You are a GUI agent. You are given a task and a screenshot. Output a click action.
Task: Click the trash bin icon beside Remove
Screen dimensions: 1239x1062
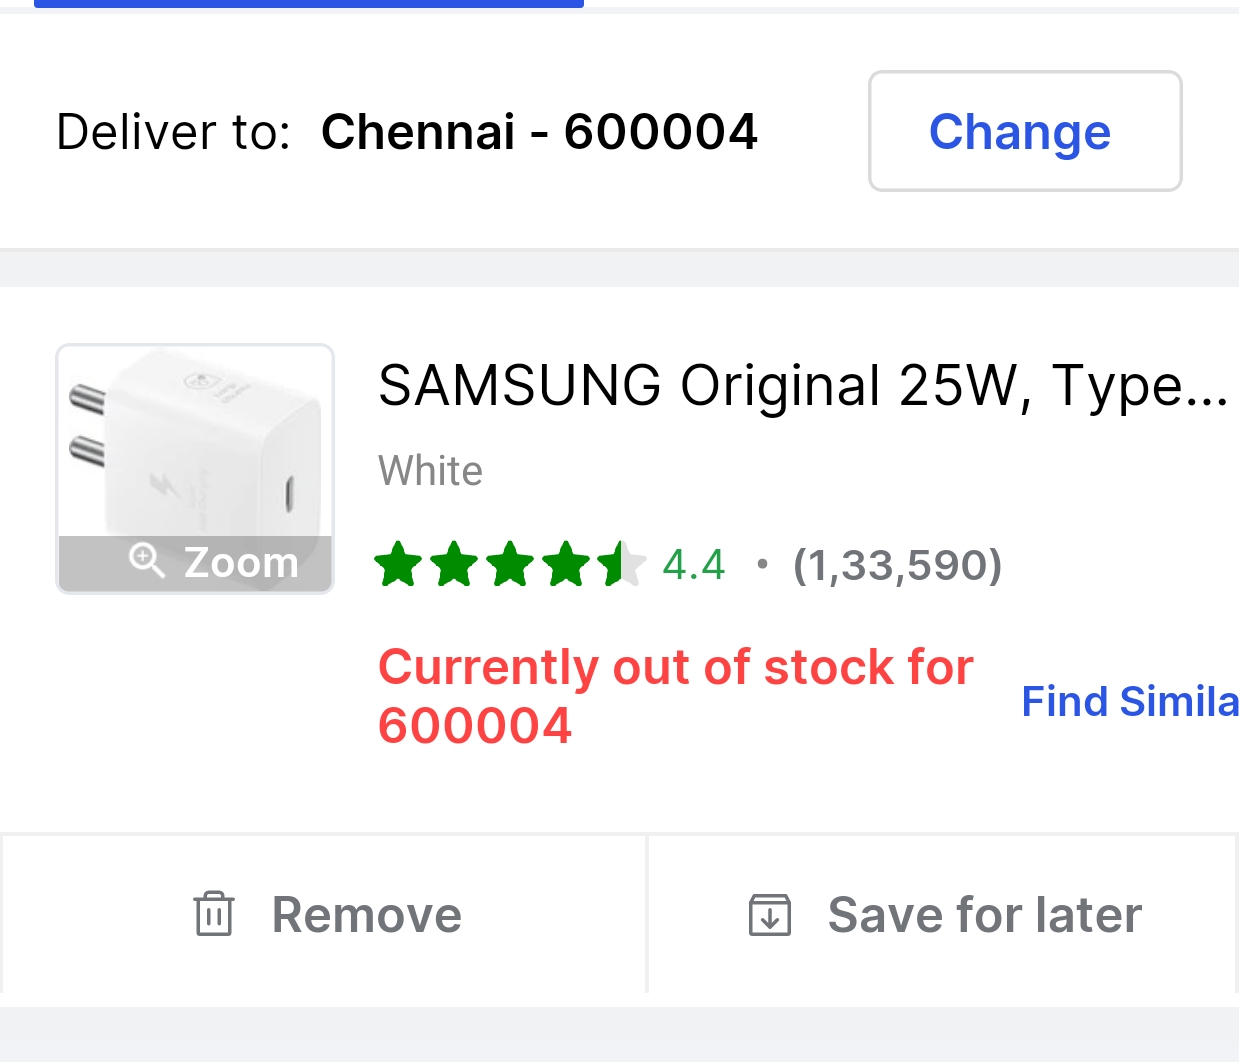[x=214, y=914]
